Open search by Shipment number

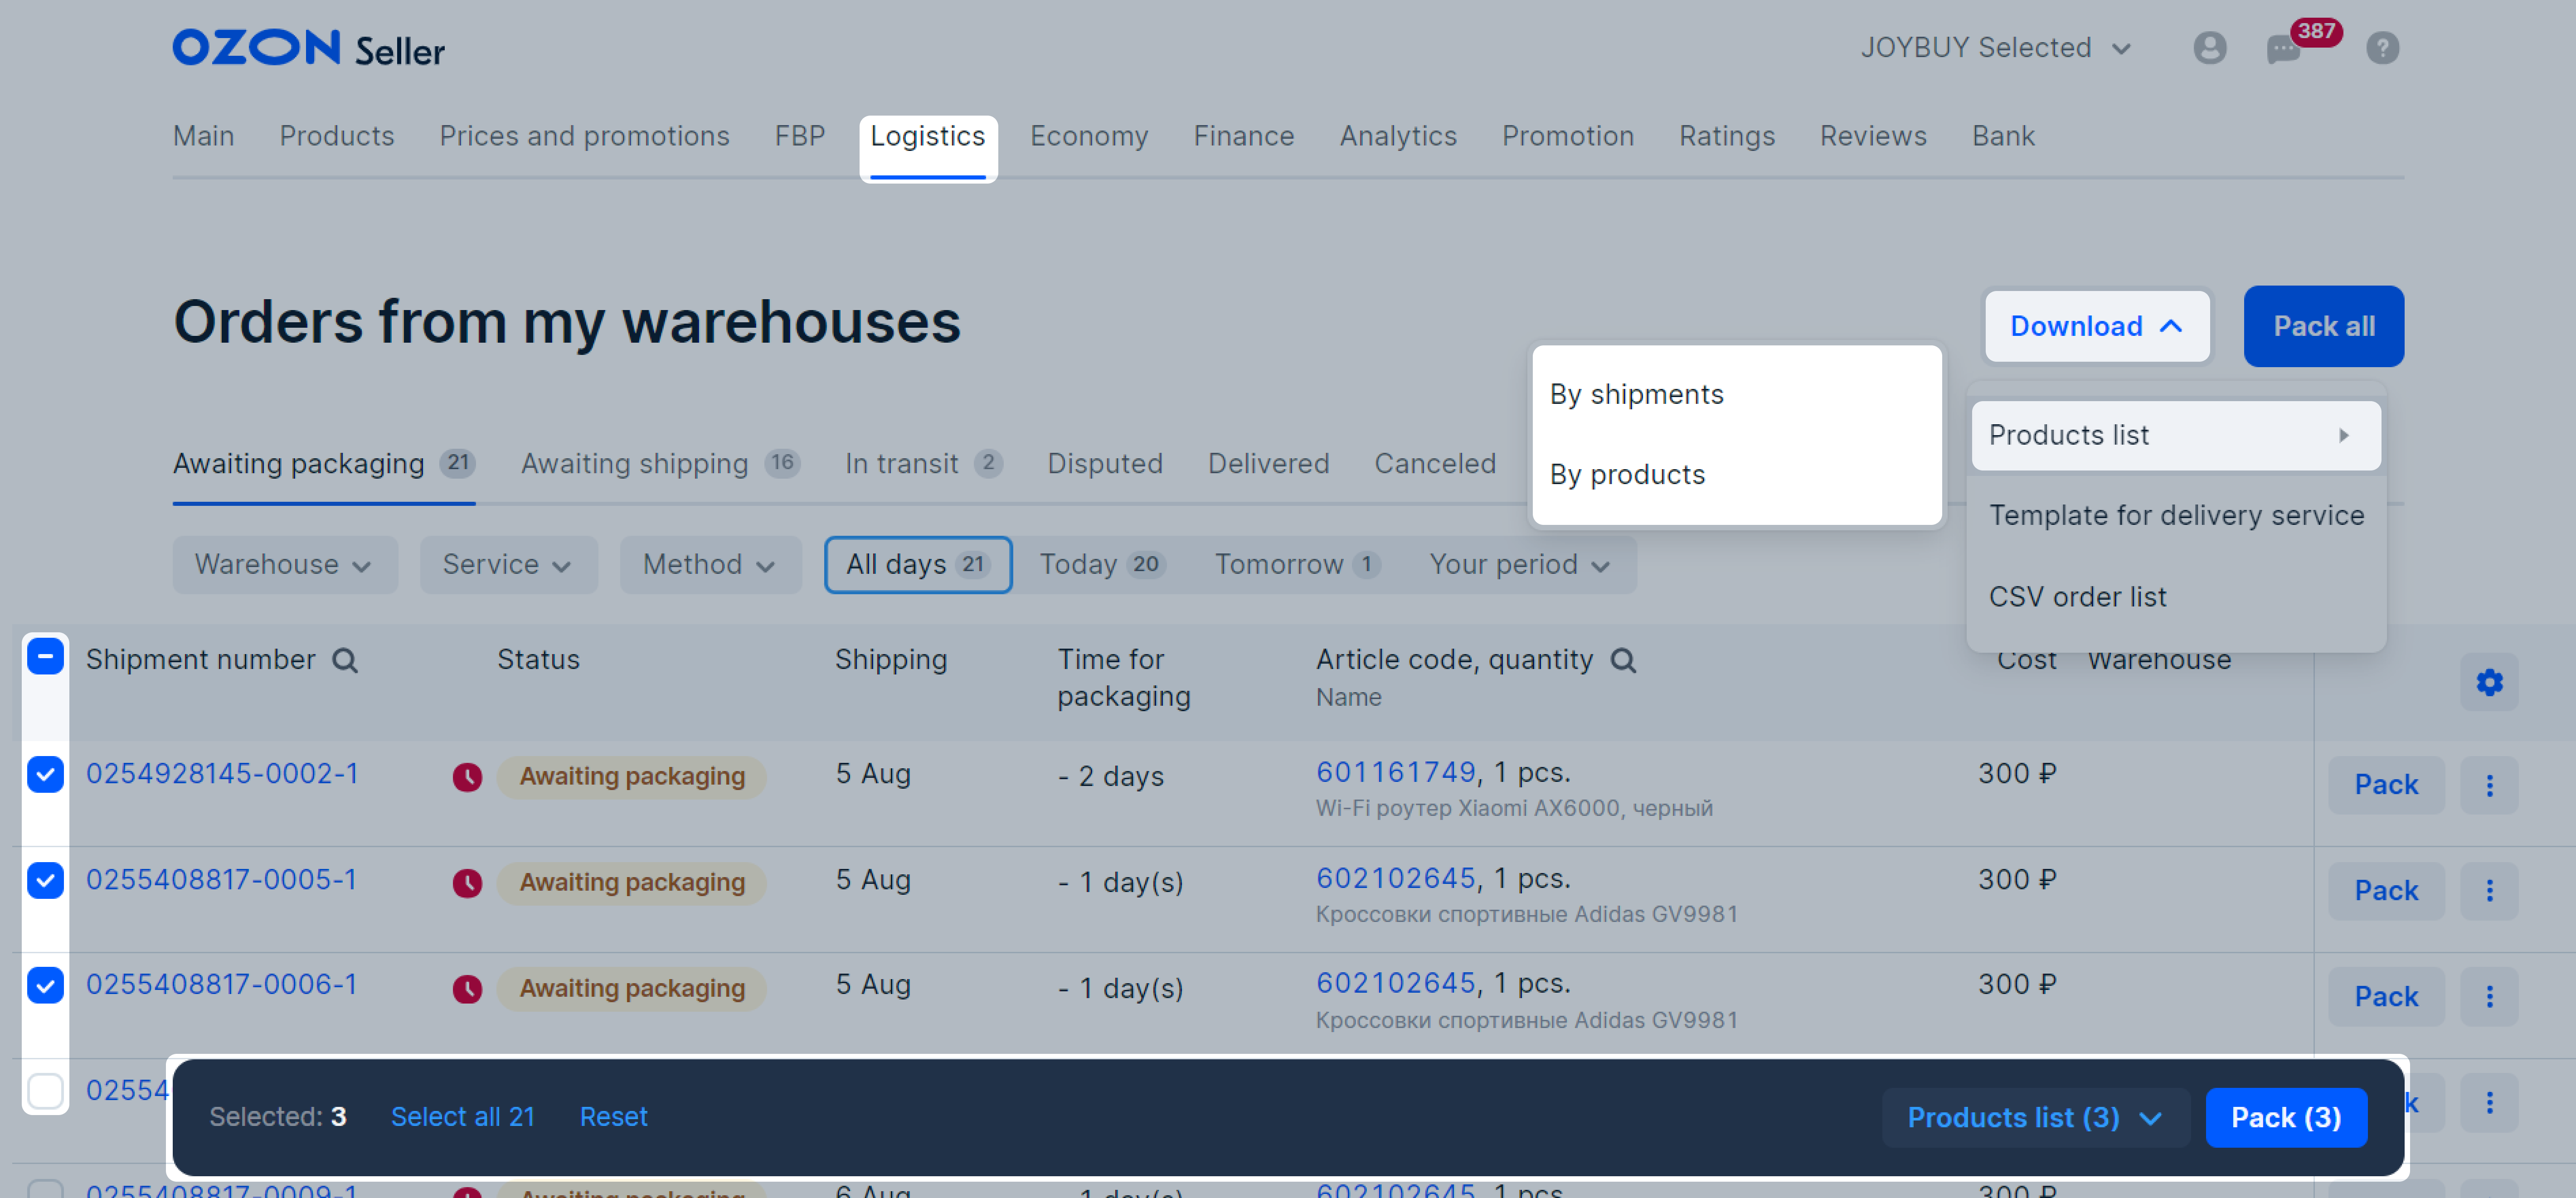345,660
